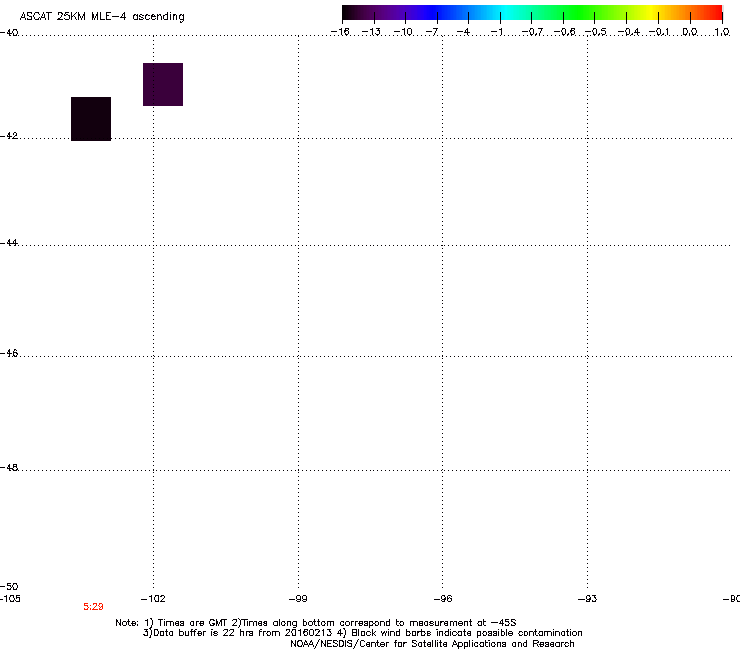740x650 pixels.
Task: Click the -42 latitude label
Action: (x=9, y=135)
